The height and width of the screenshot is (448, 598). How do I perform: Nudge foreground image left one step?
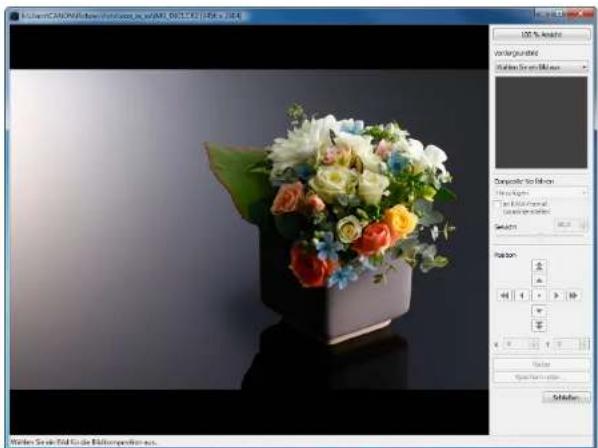[x=522, y=295]
